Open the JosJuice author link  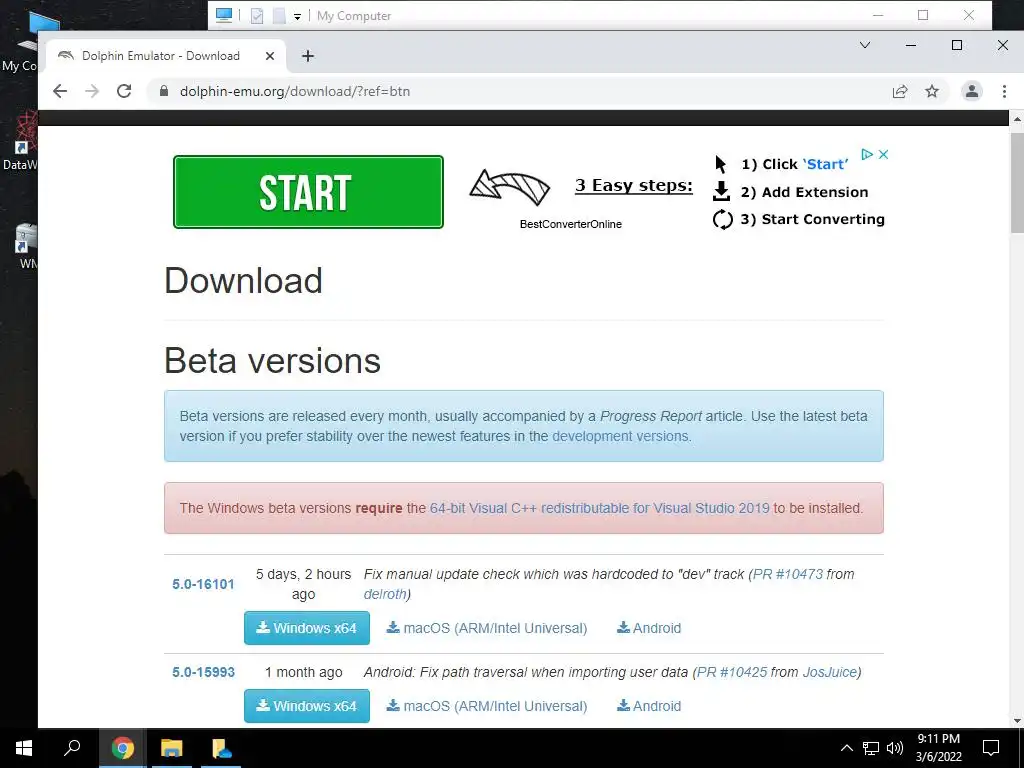829,672
